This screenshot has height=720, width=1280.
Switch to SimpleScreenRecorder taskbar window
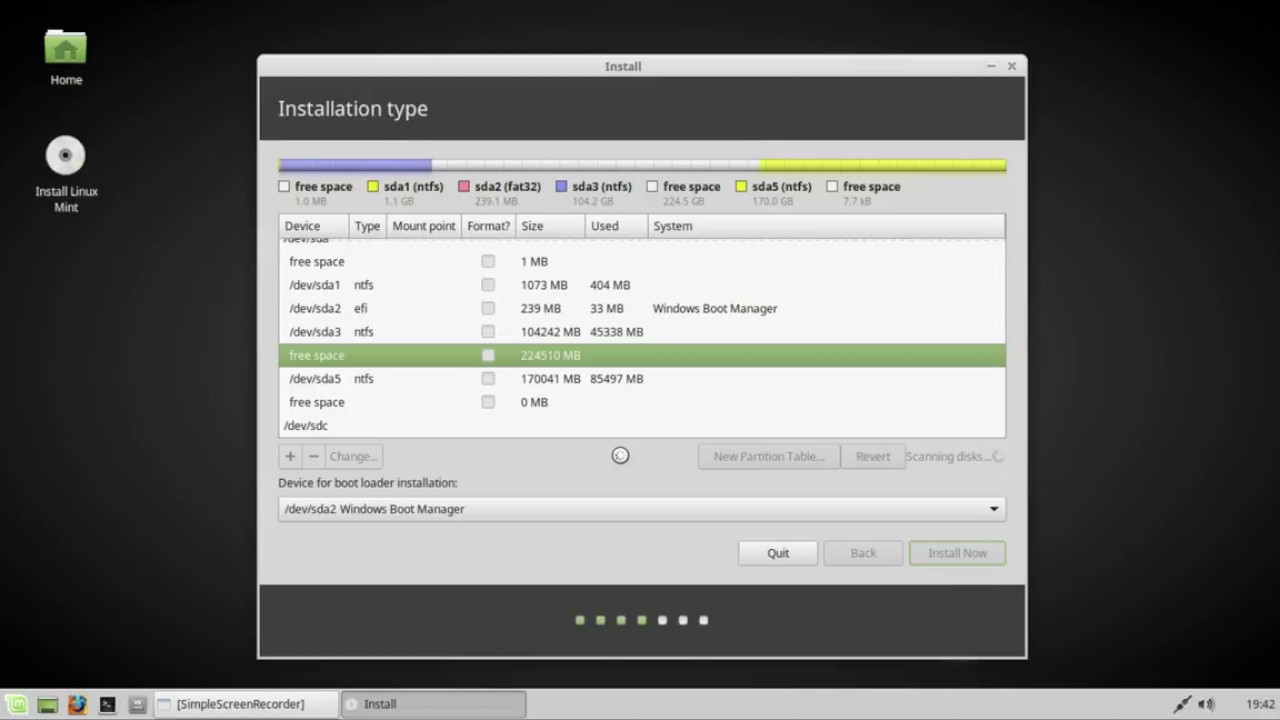tap(246, 704)
